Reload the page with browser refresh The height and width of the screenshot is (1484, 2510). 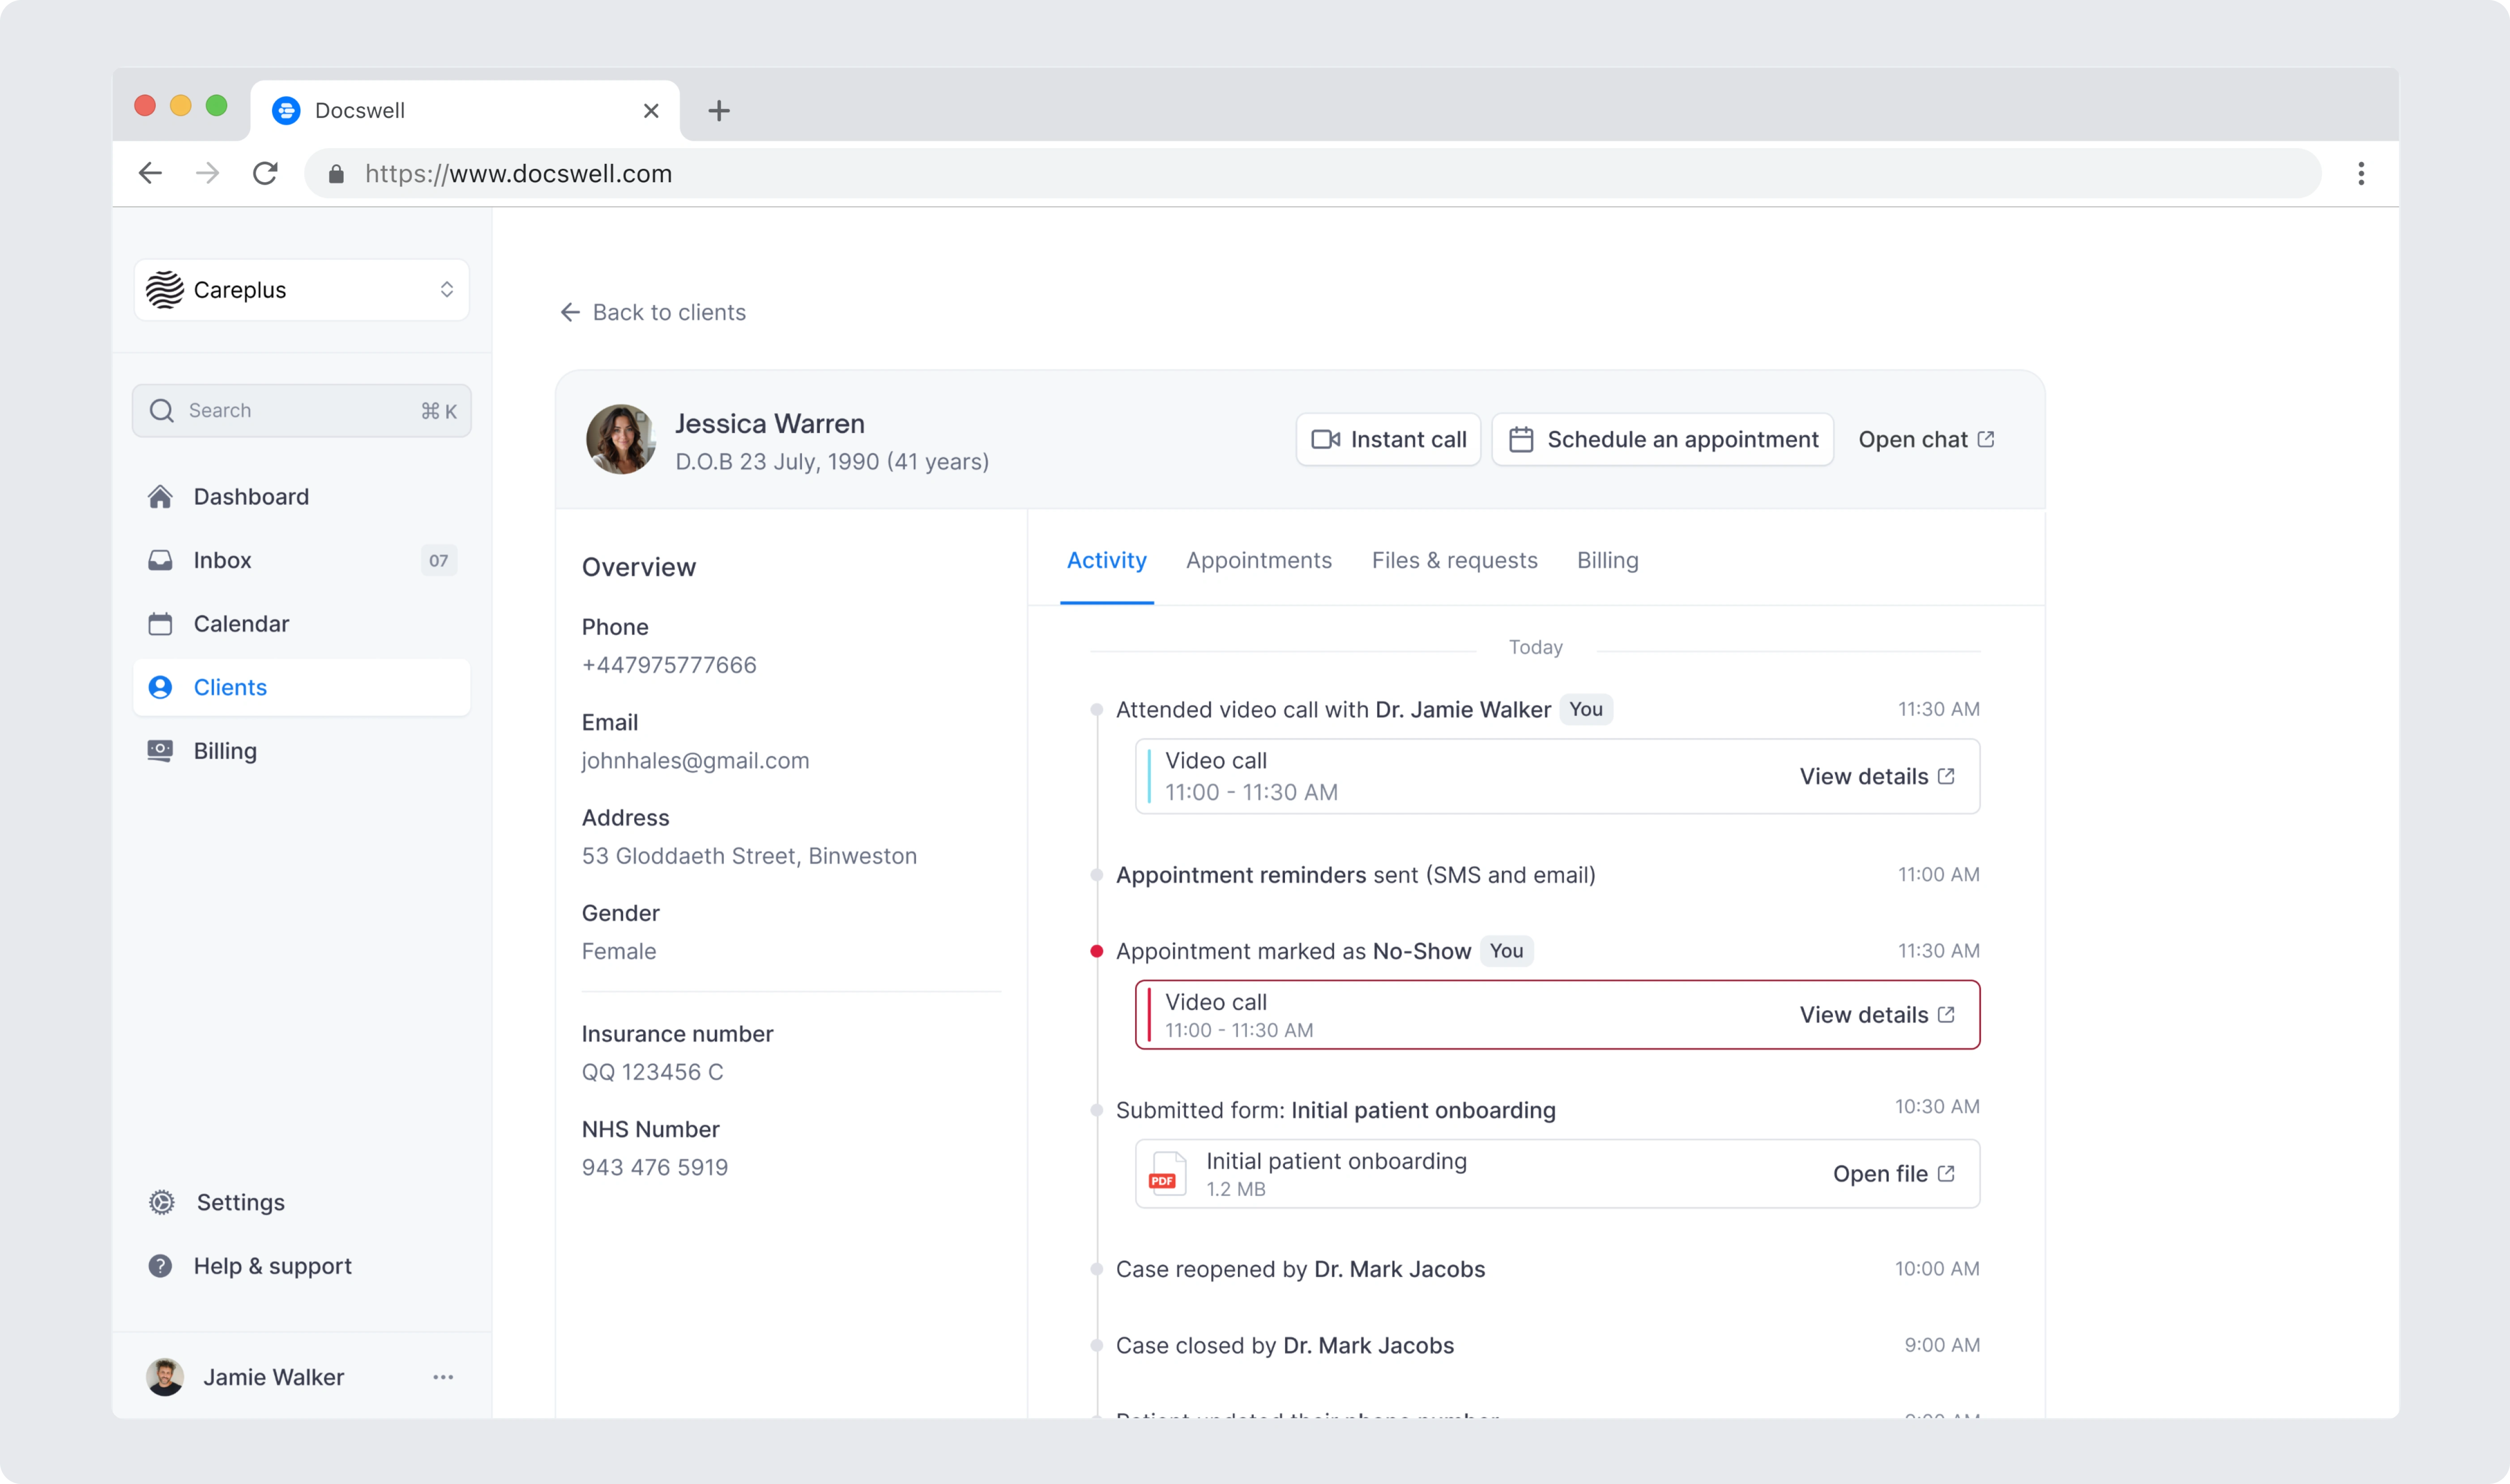pyautogui.click(x=265, y=173)
